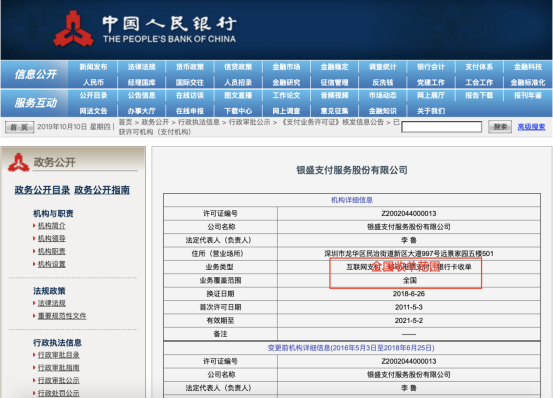The image size is (553, 398).
Task: Open the 机构职责 sidebar link
Action: pyautogui.click(x=51, y=251)
